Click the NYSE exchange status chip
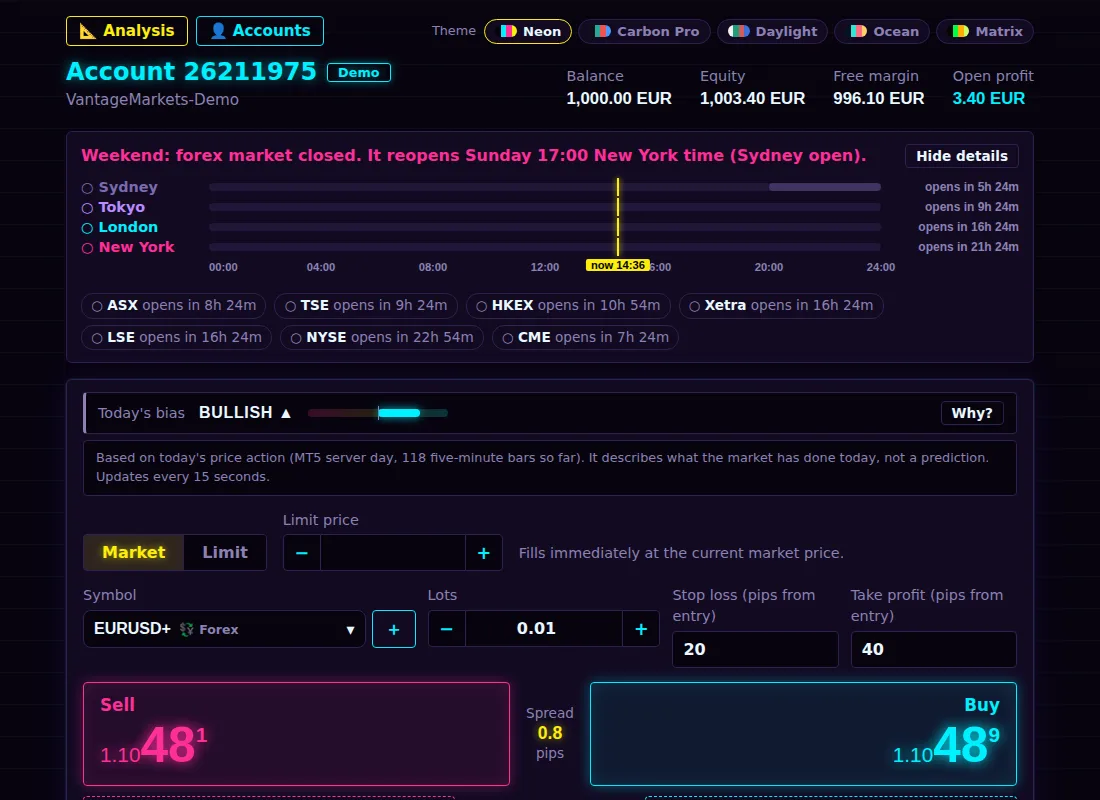The width and height of the screenshot is (1100, 800). click(382, 338)
